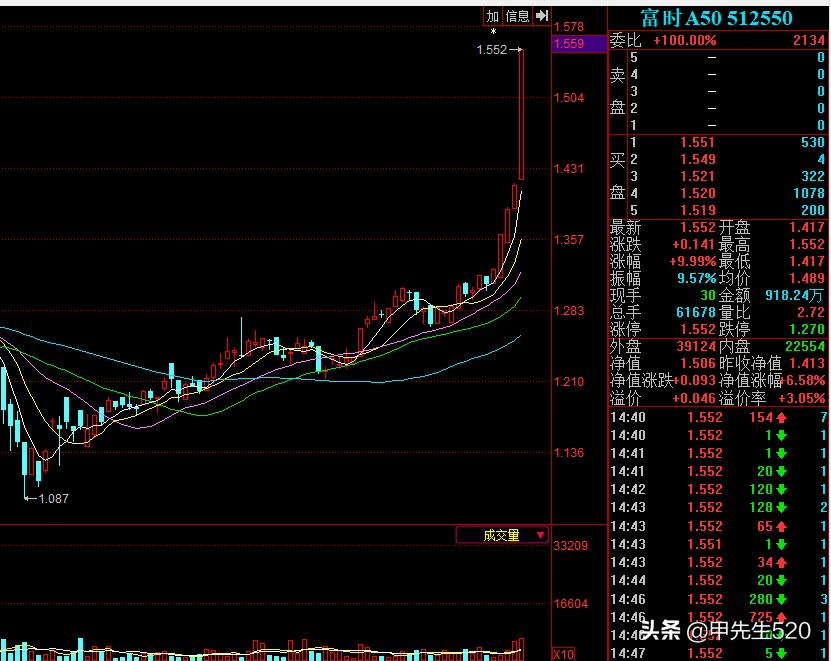Select the 14:43 tick priced 1.551
831x661 pixels.
pyautogui.click(x=719, y=544)
